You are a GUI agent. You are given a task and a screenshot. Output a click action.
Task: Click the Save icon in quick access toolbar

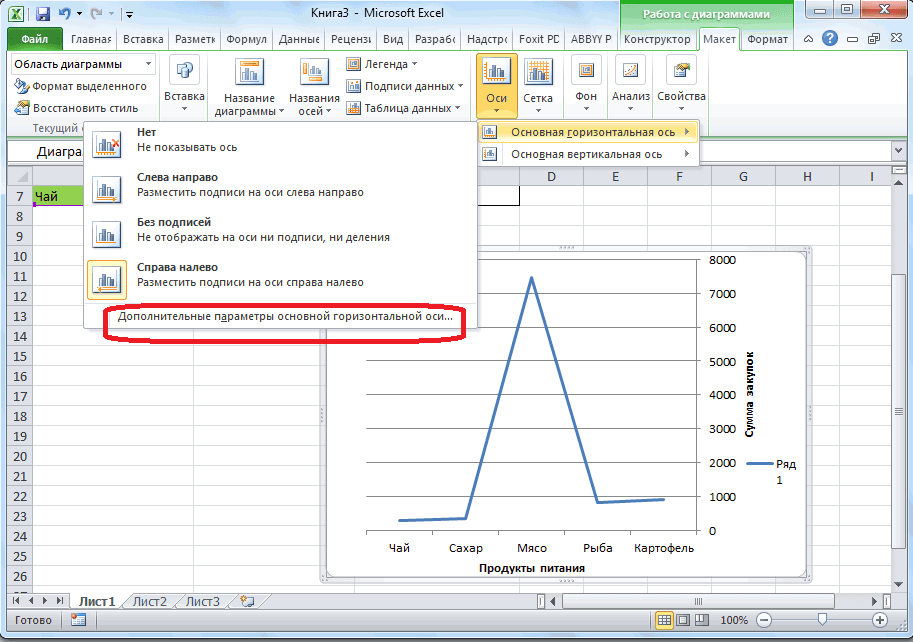[x=43, y=14]
